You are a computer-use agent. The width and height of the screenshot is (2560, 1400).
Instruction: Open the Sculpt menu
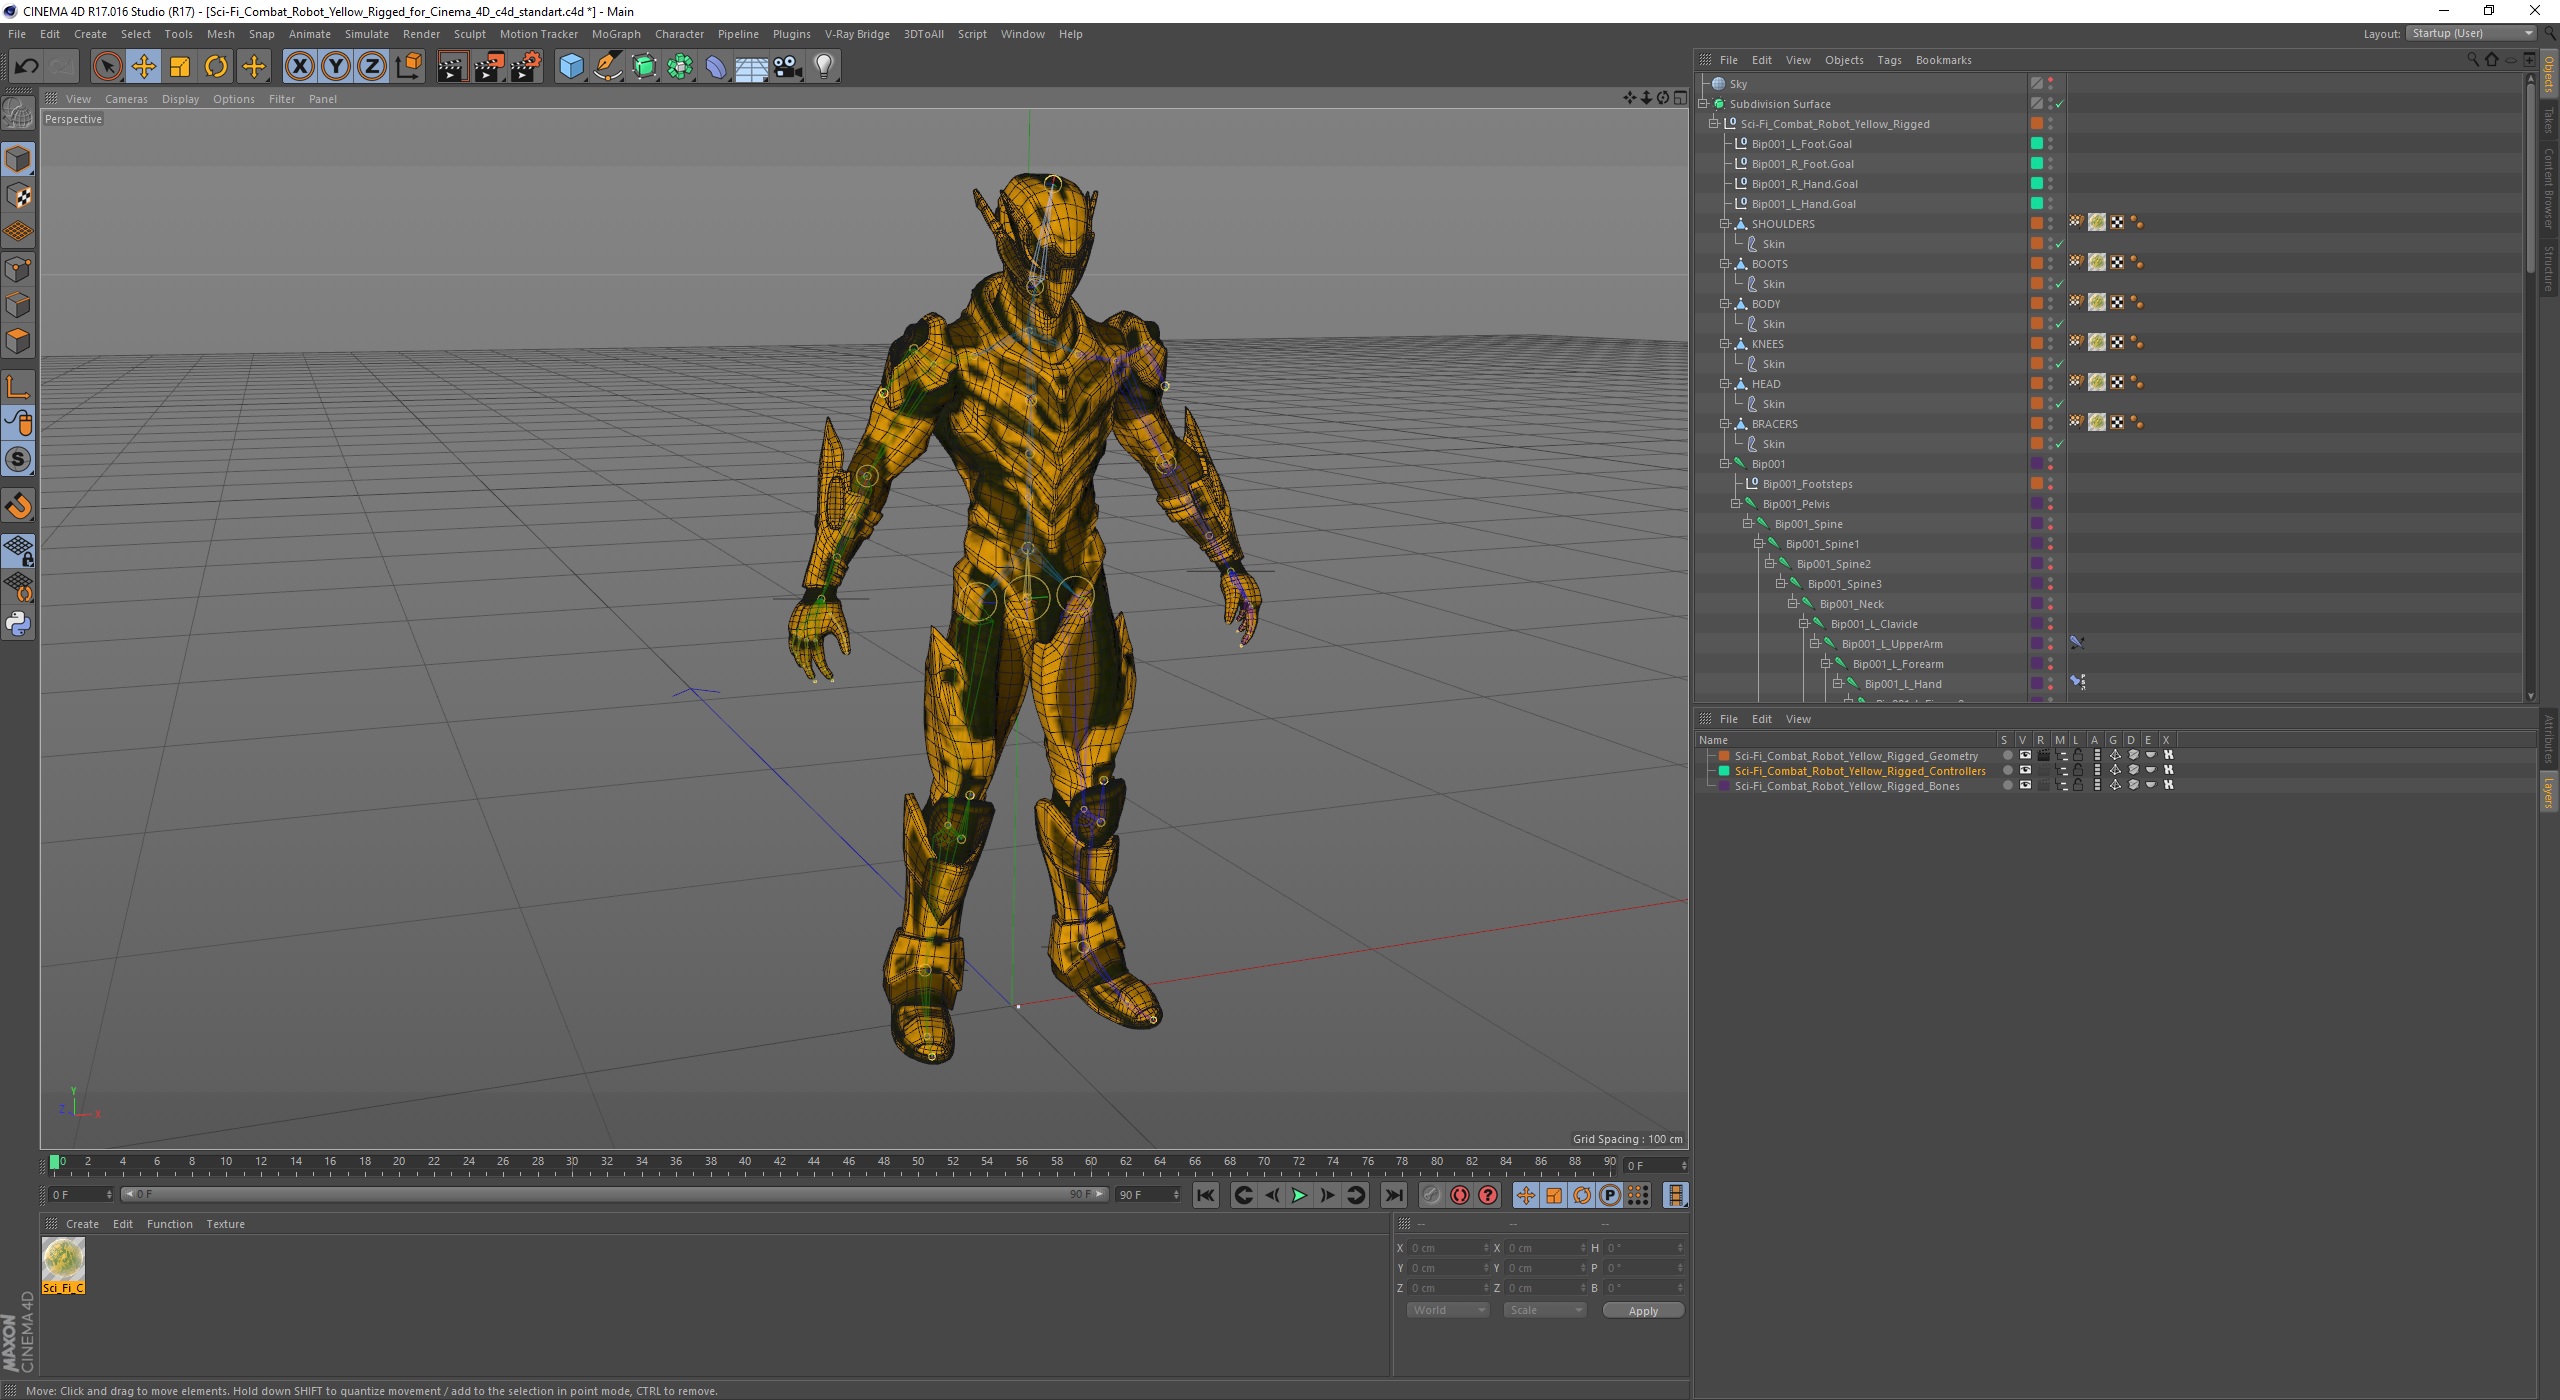click(469, 34)
